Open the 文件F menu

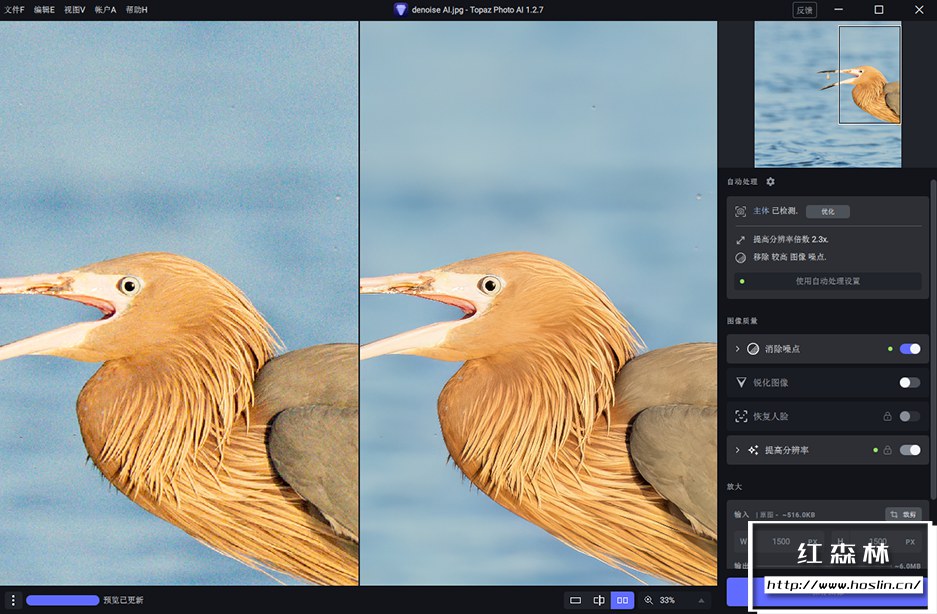coord(14,9)
